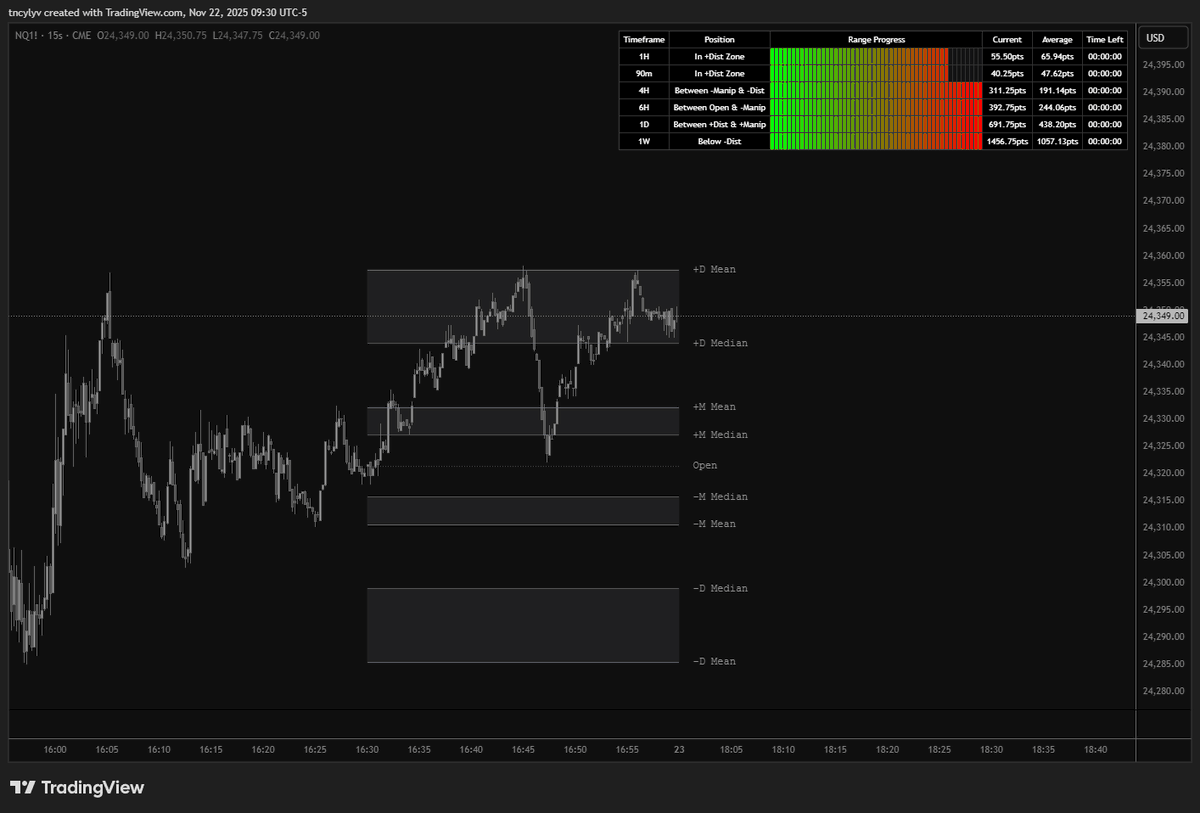This screenshot has height=813, width=1200.
Task: Click the 18:30 time axis label
Action: [992, 749]
